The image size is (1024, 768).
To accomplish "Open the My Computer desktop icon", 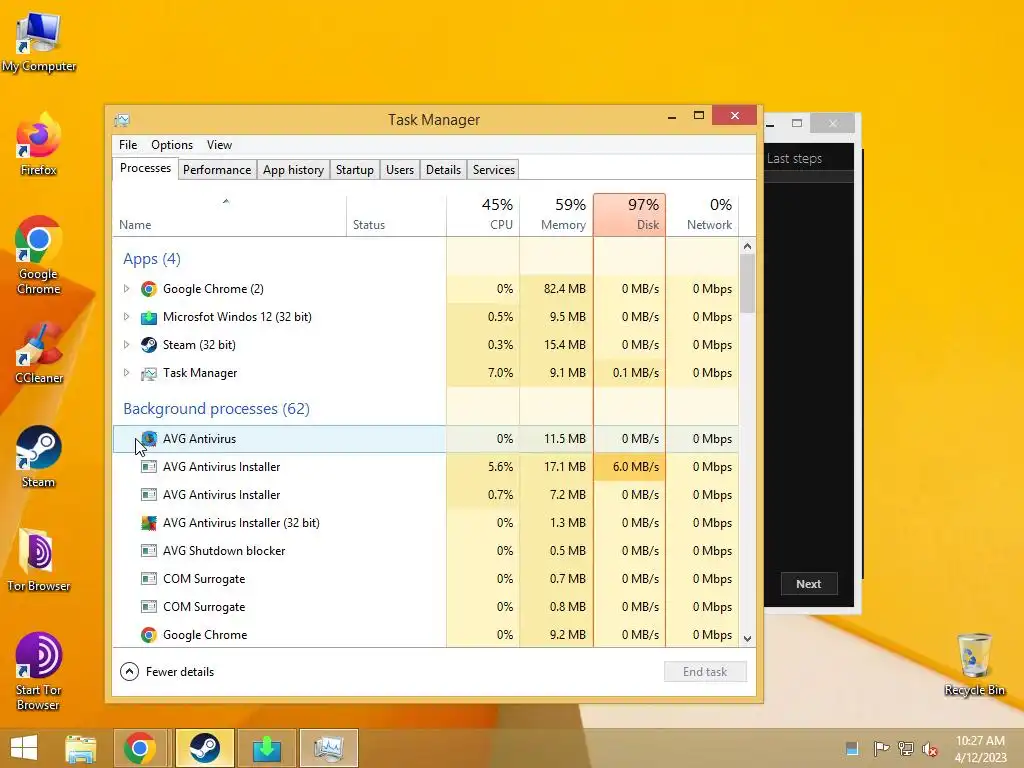I will [x=39, y=41].
